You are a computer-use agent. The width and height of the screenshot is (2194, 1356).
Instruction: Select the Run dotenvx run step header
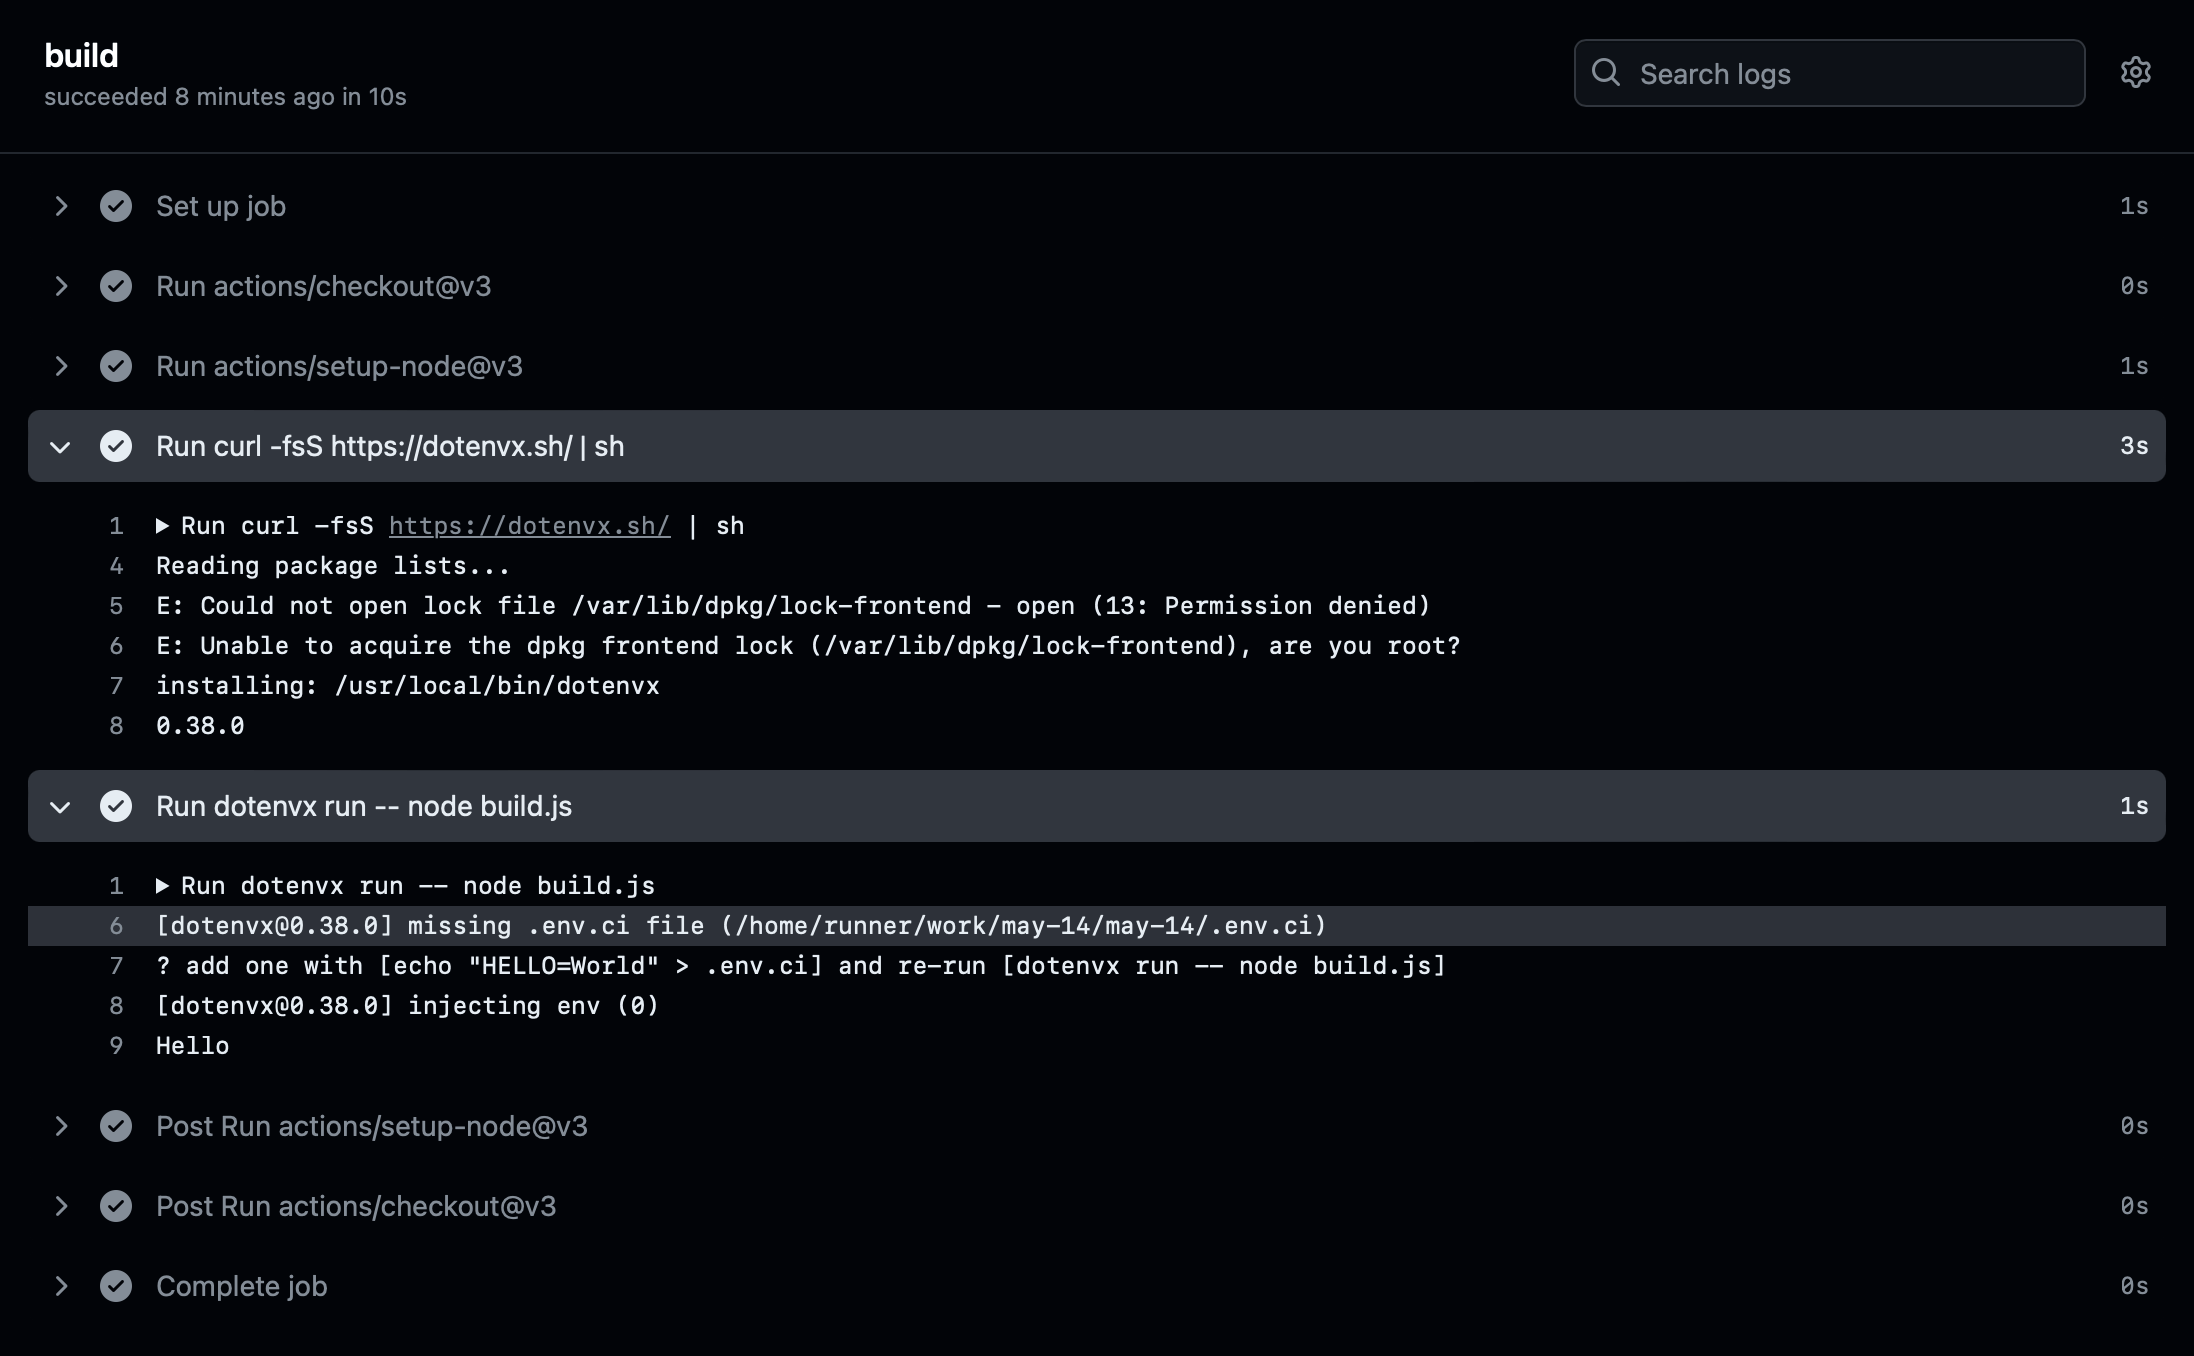click(364, 806)
